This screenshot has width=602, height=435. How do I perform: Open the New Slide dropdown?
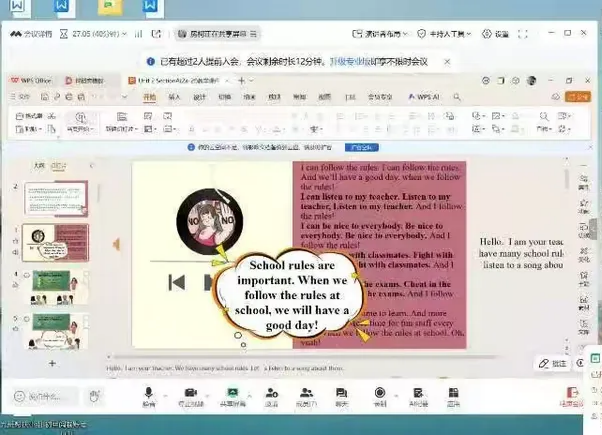(122, 122)
